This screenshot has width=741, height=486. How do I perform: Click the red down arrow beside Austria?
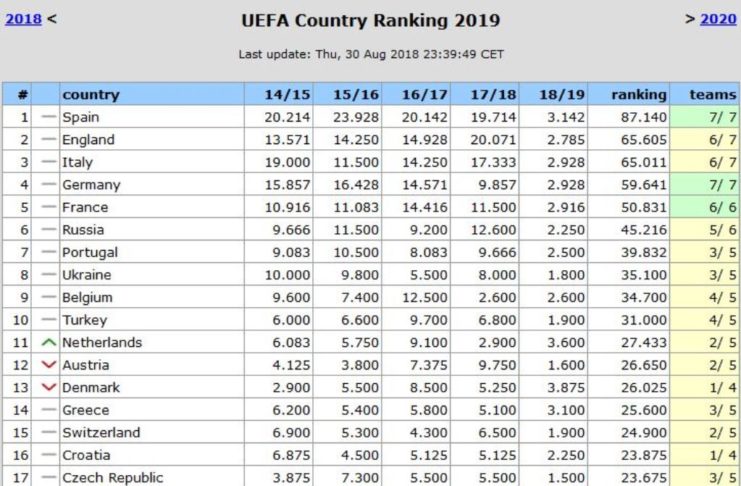47,365
